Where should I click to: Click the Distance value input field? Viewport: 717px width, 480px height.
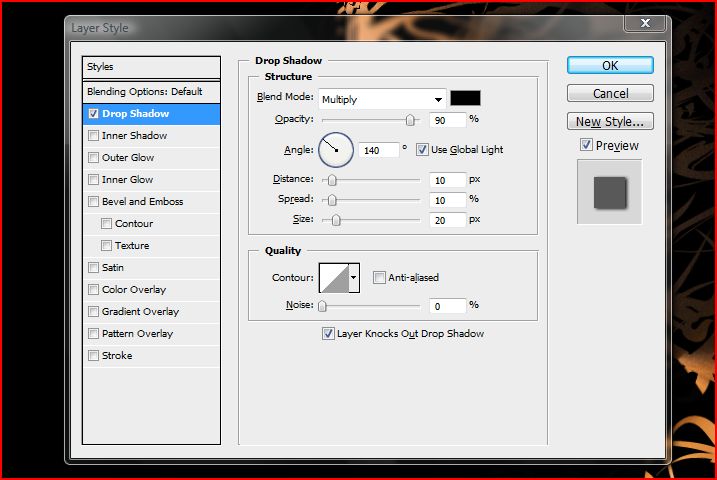coord(450,180)
